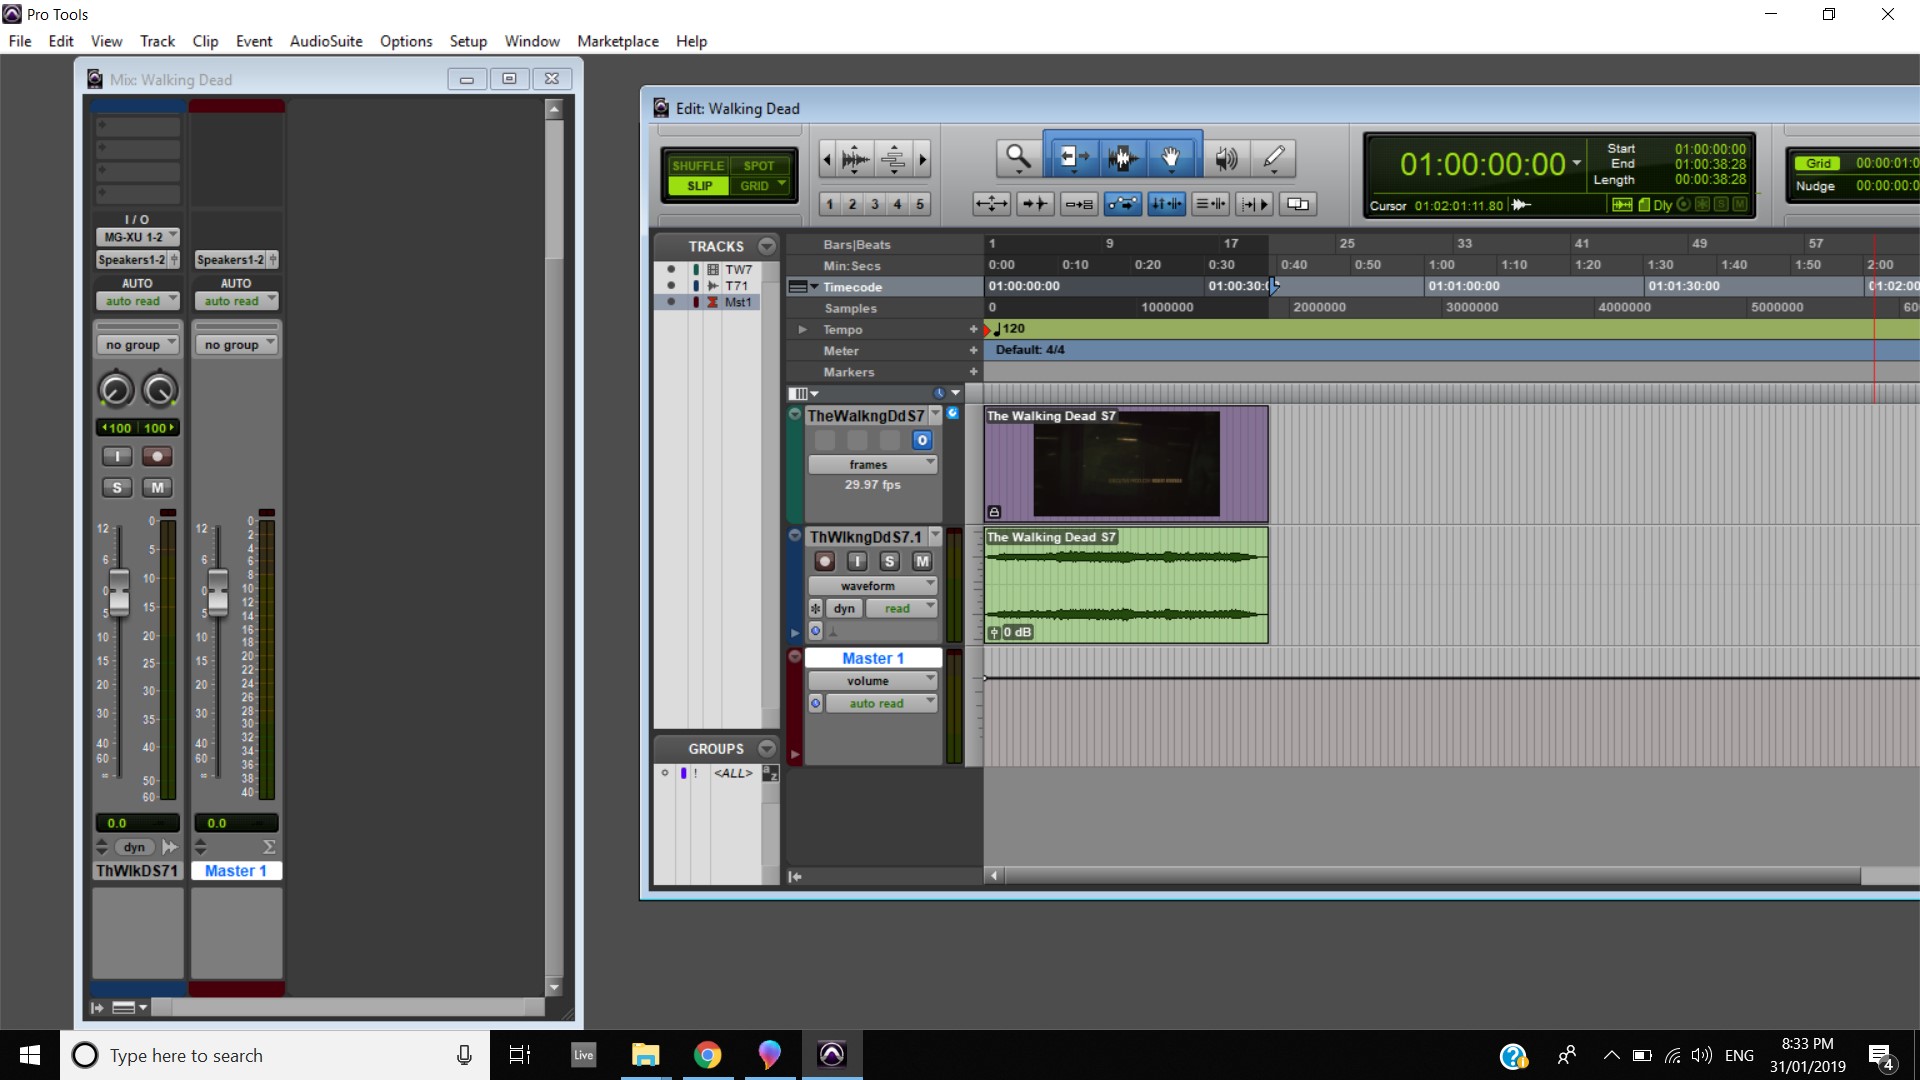Select the Zoomer magnifying glass tool
The width and height of the screenshot is (1920, 1080).
[x=1018, y=157]
